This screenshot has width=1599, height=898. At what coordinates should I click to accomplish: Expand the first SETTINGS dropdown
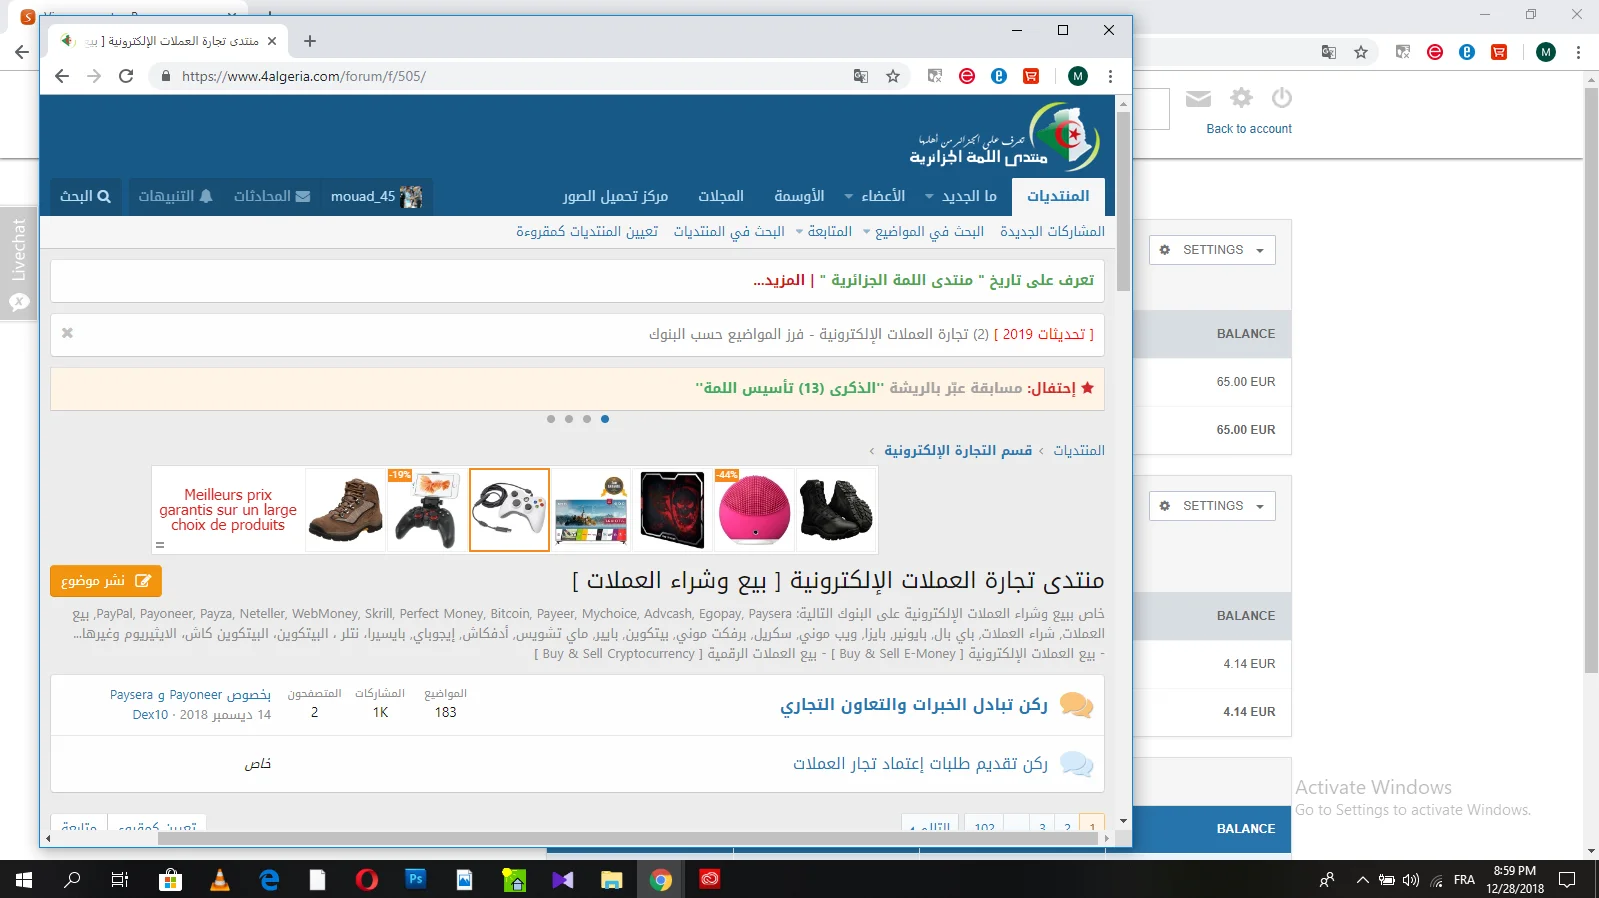pos(1212,250)
